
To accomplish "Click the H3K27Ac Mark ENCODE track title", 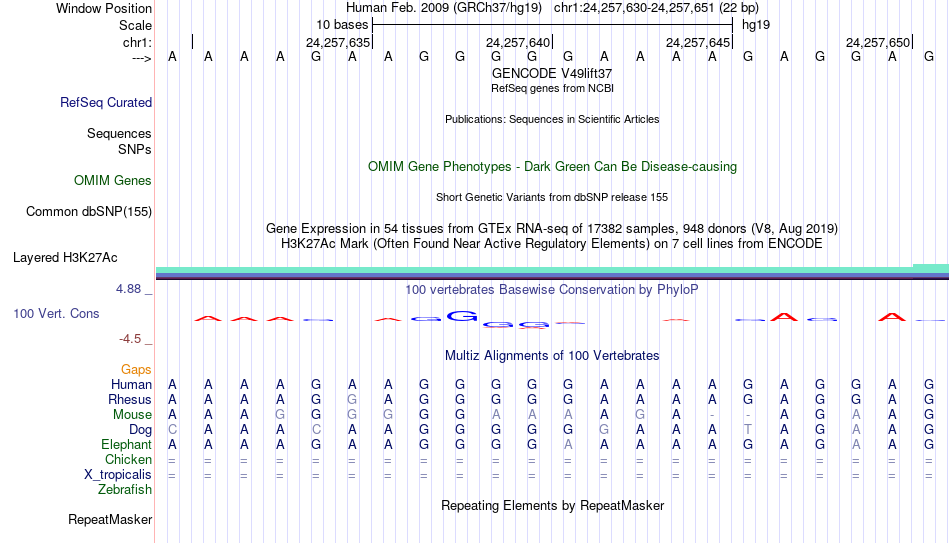I will click(x=552, y=244).
